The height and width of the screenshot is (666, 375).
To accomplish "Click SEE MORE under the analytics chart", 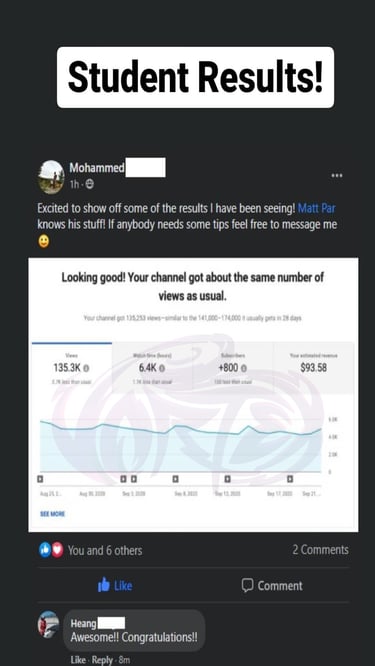I will tap(52, 514).
